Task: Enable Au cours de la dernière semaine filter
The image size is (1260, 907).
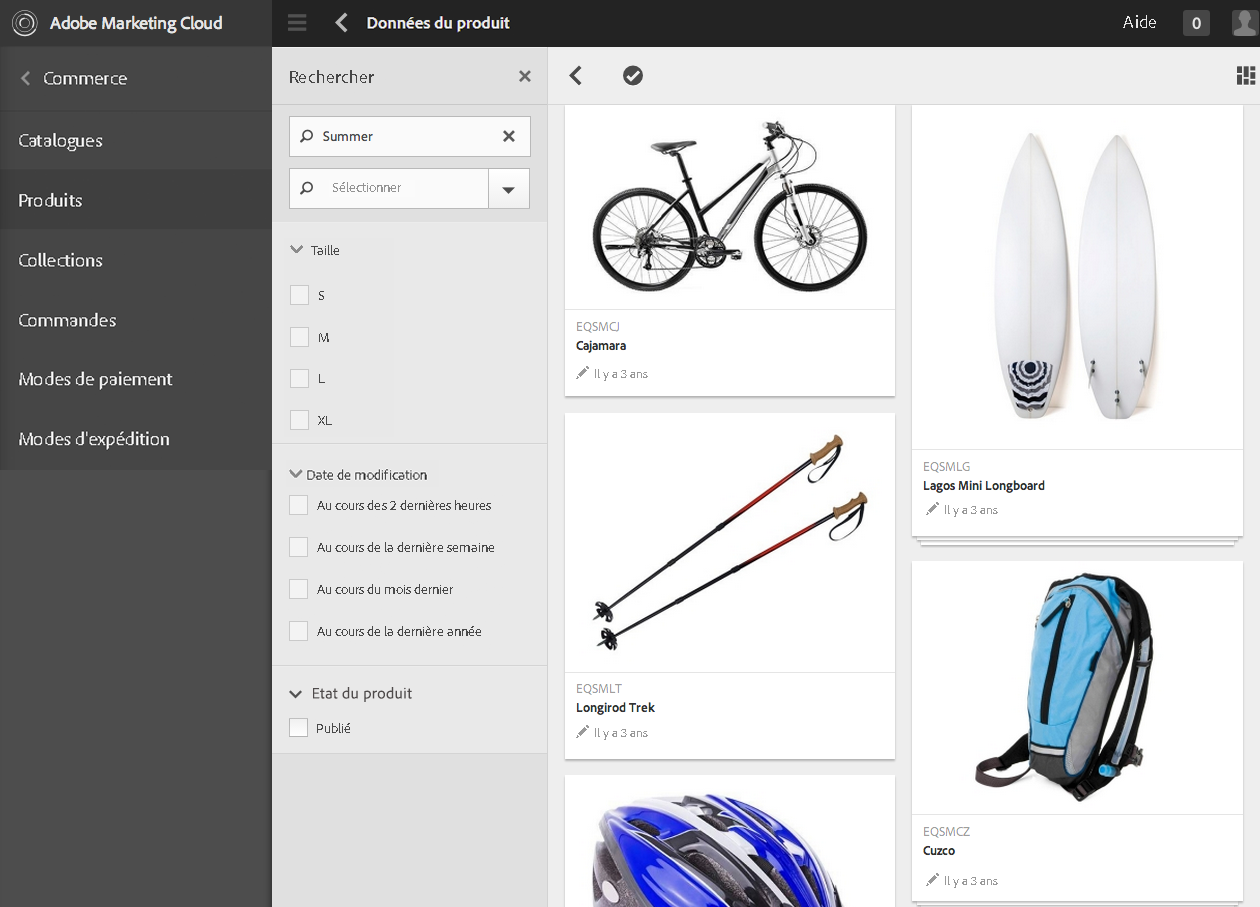Action: [x=298, y=547]
